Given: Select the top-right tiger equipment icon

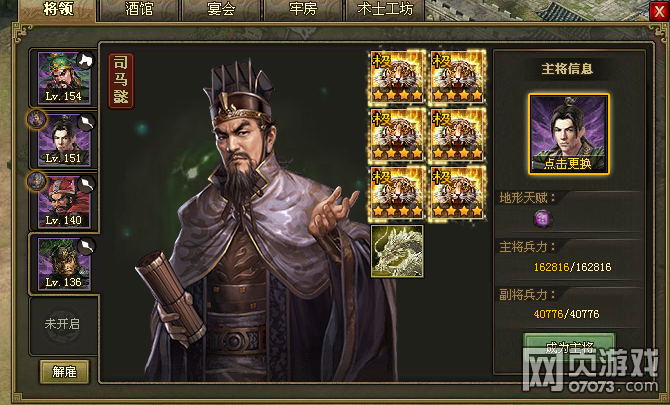Looking at the screenshot, I should pyautogui.click(x=457, y=77).
